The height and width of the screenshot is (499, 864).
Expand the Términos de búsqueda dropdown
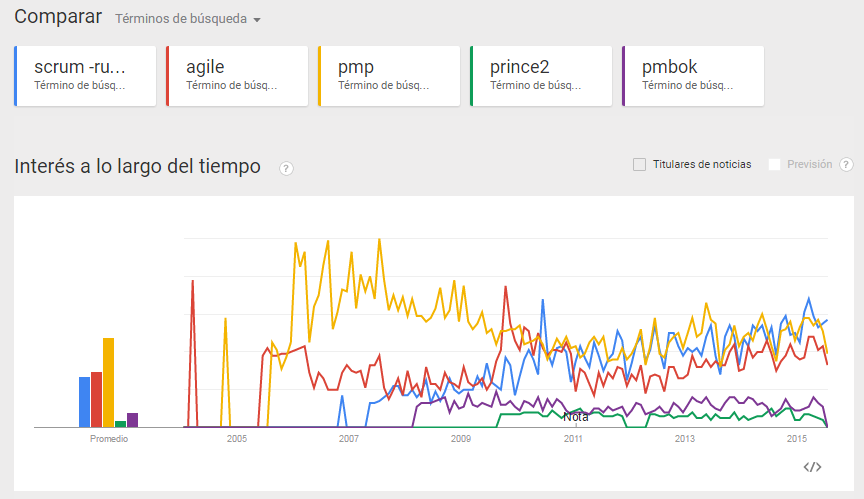pyautogui.click(x=188, y=19)
